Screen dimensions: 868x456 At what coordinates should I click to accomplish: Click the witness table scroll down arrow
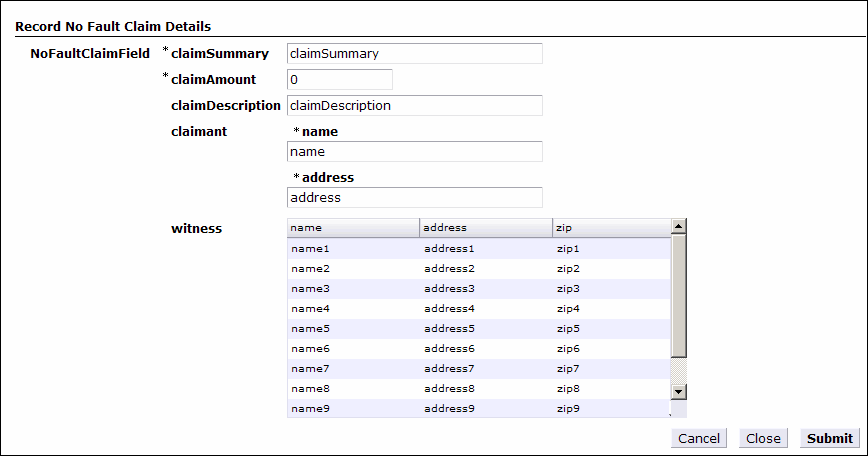click(x=679, y=392)
